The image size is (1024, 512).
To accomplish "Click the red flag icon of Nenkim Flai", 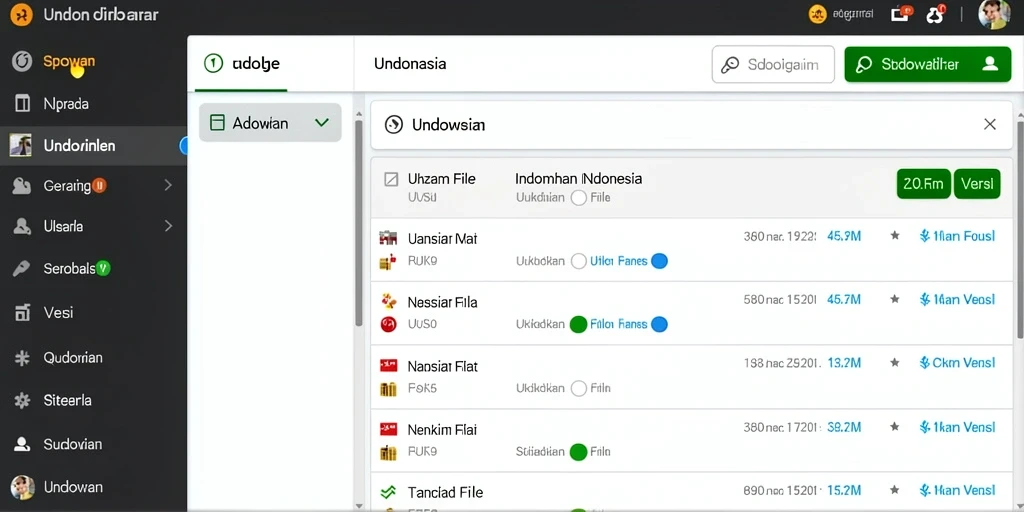I will (389, 429).
